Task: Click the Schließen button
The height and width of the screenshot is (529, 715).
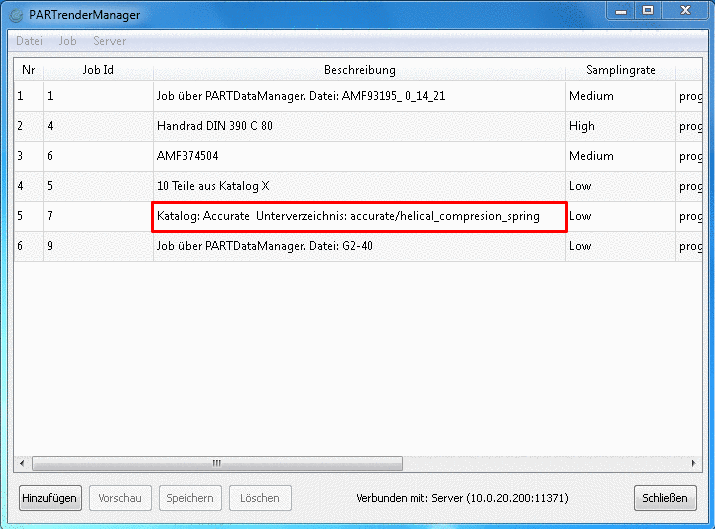Action: pyautogui.click(x=665, y=498)
